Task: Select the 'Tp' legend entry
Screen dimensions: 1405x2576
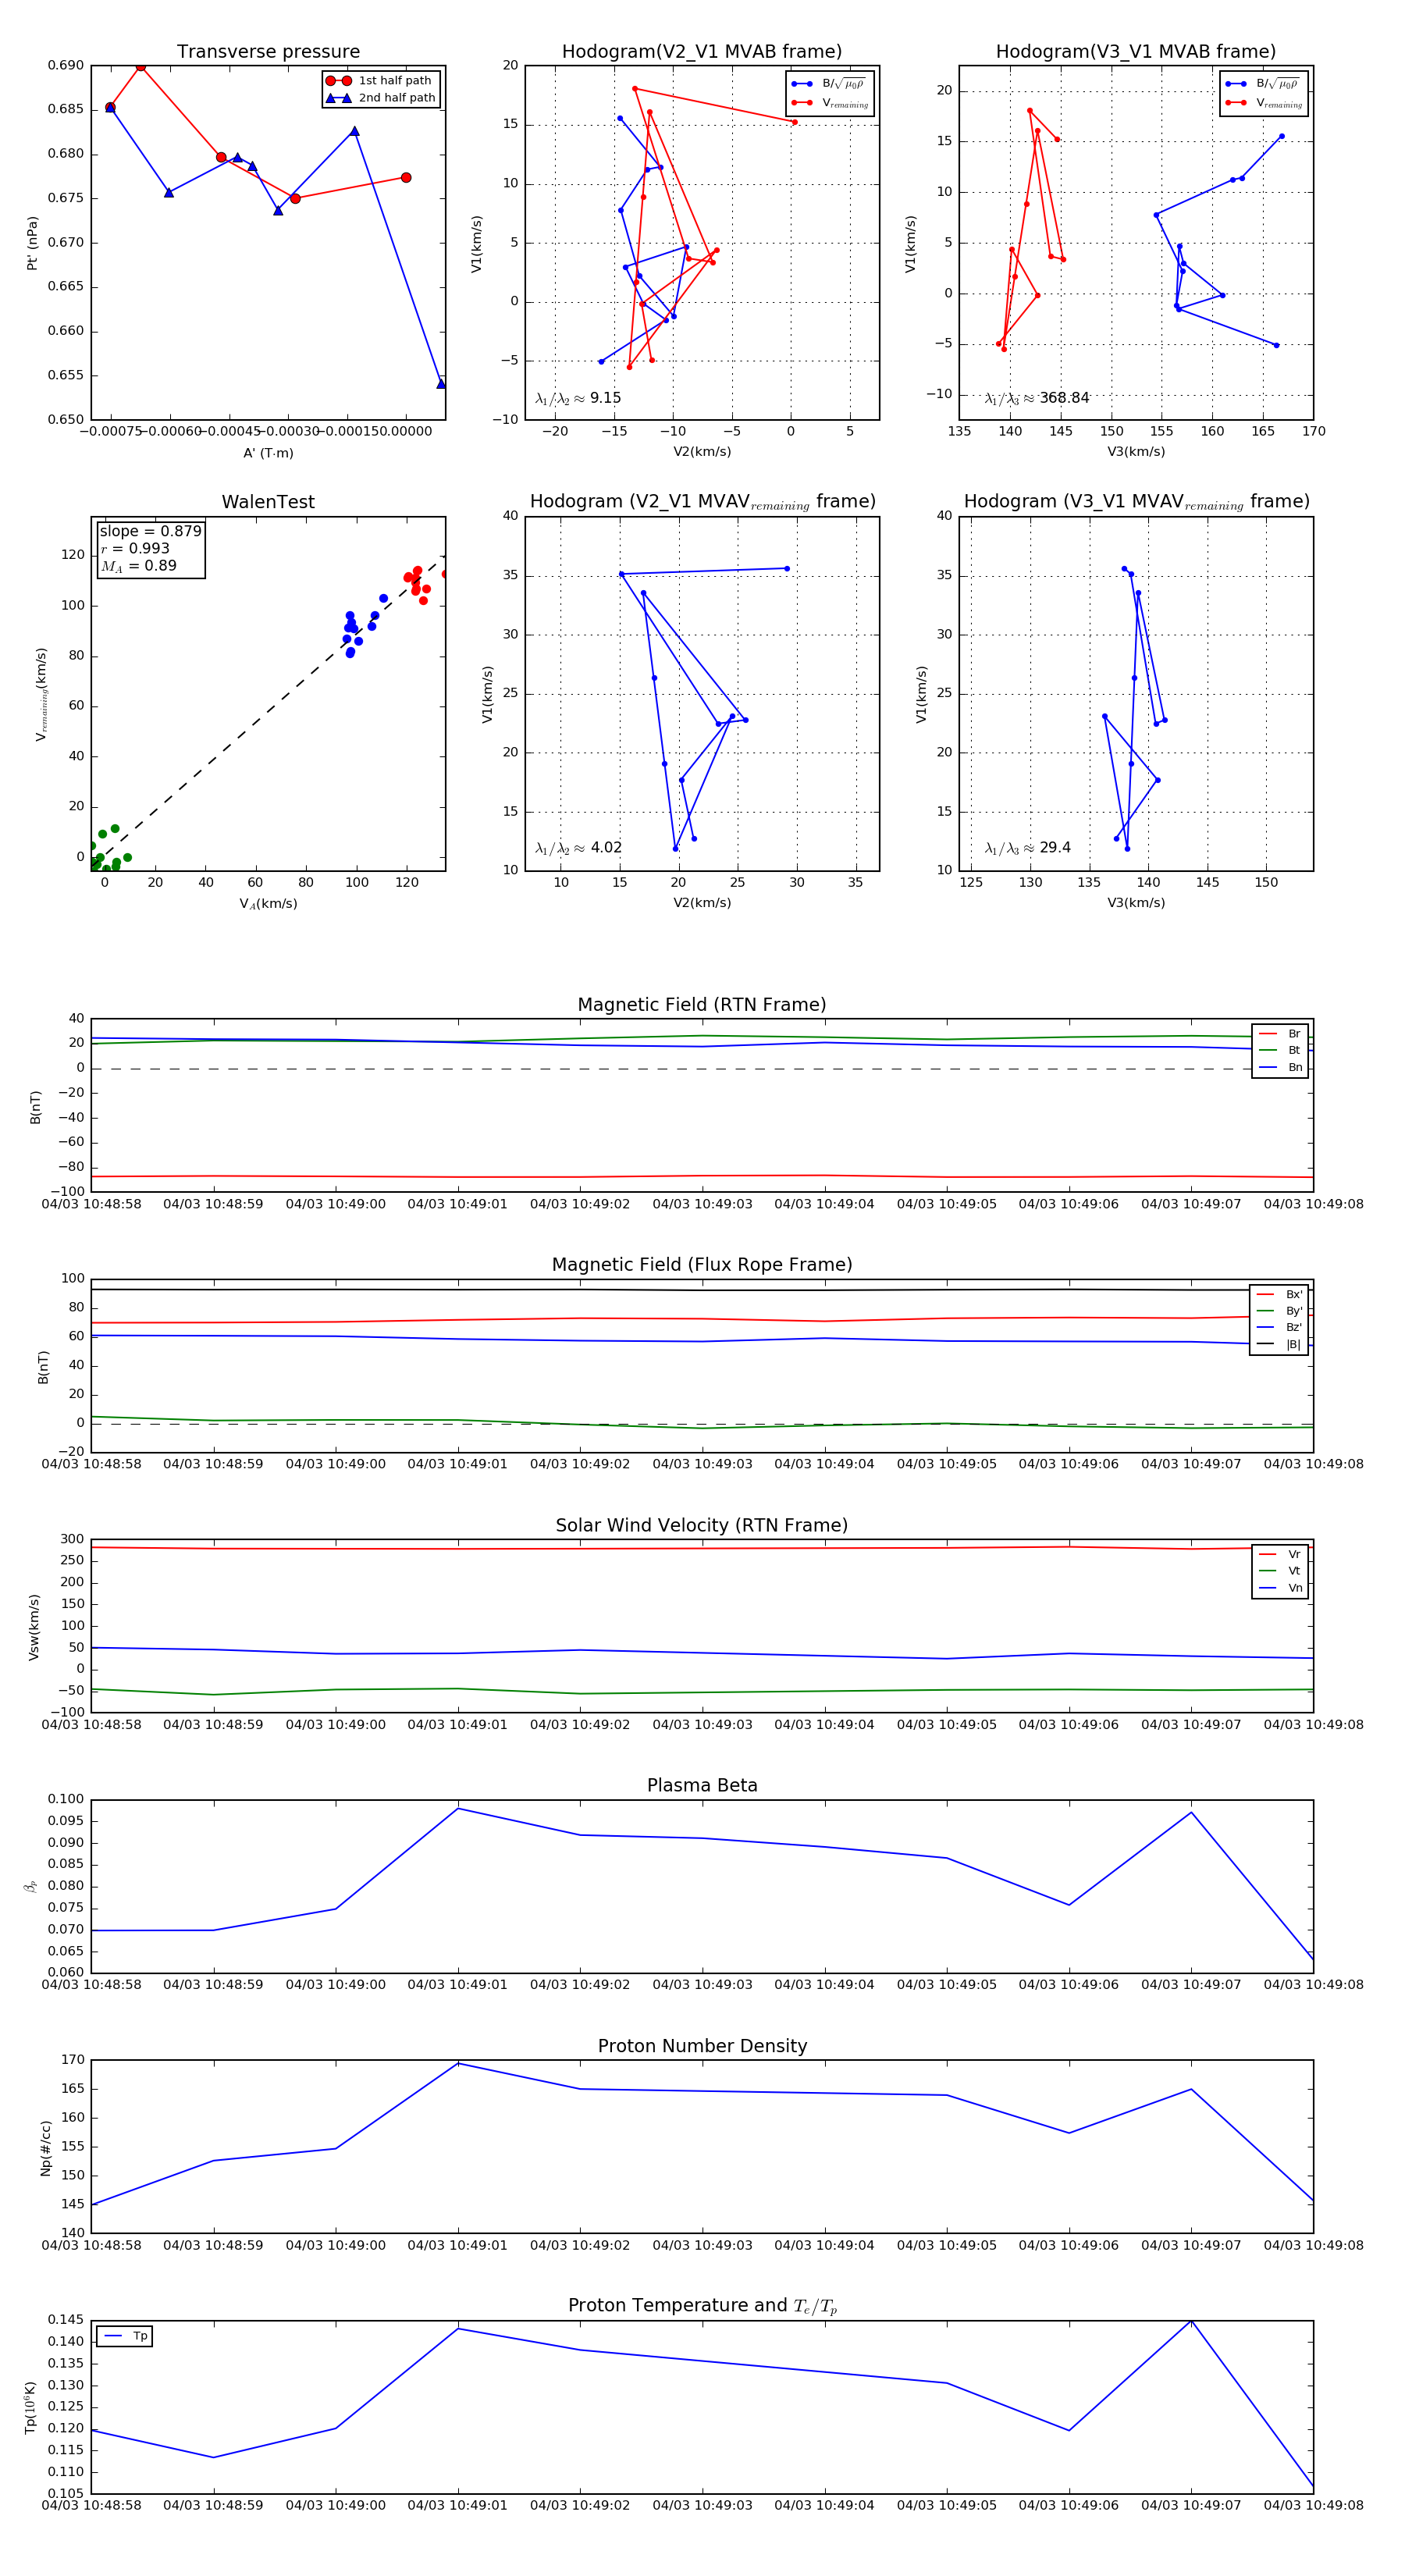Action: click(x=125, y=2336)
